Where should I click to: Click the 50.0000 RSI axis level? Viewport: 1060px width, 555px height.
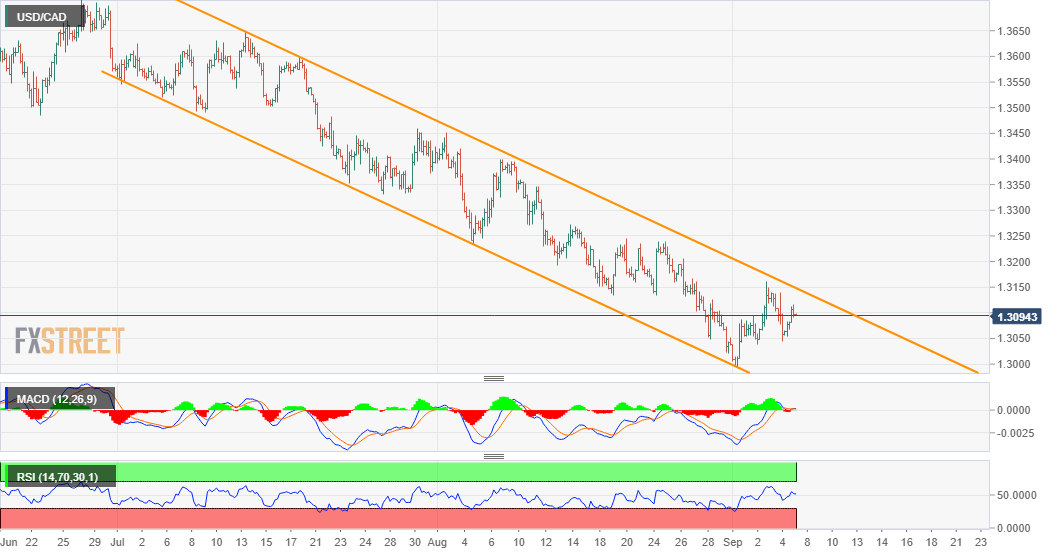click(1018, 495)
